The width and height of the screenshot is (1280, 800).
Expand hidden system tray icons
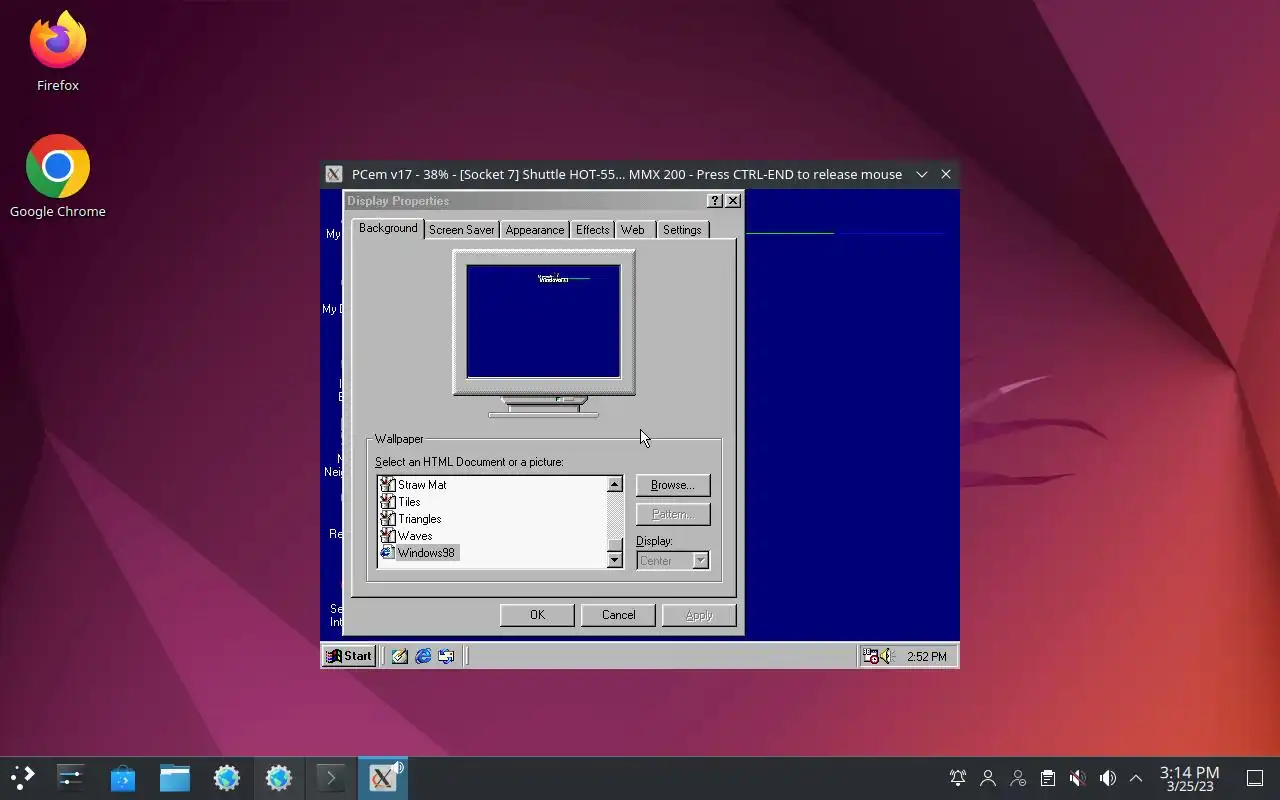click(x=1136, y=778)
